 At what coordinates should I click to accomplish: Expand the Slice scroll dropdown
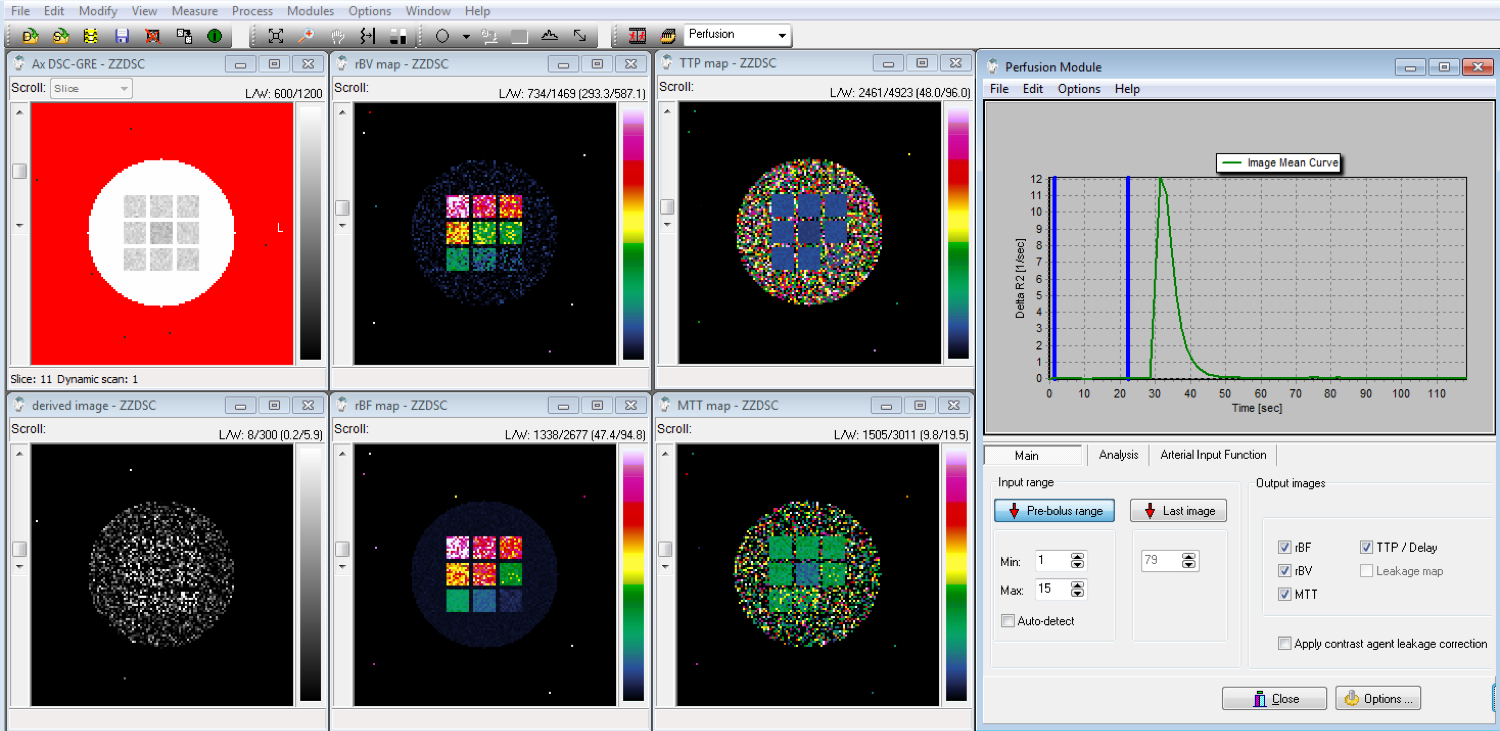click(124, 88)
